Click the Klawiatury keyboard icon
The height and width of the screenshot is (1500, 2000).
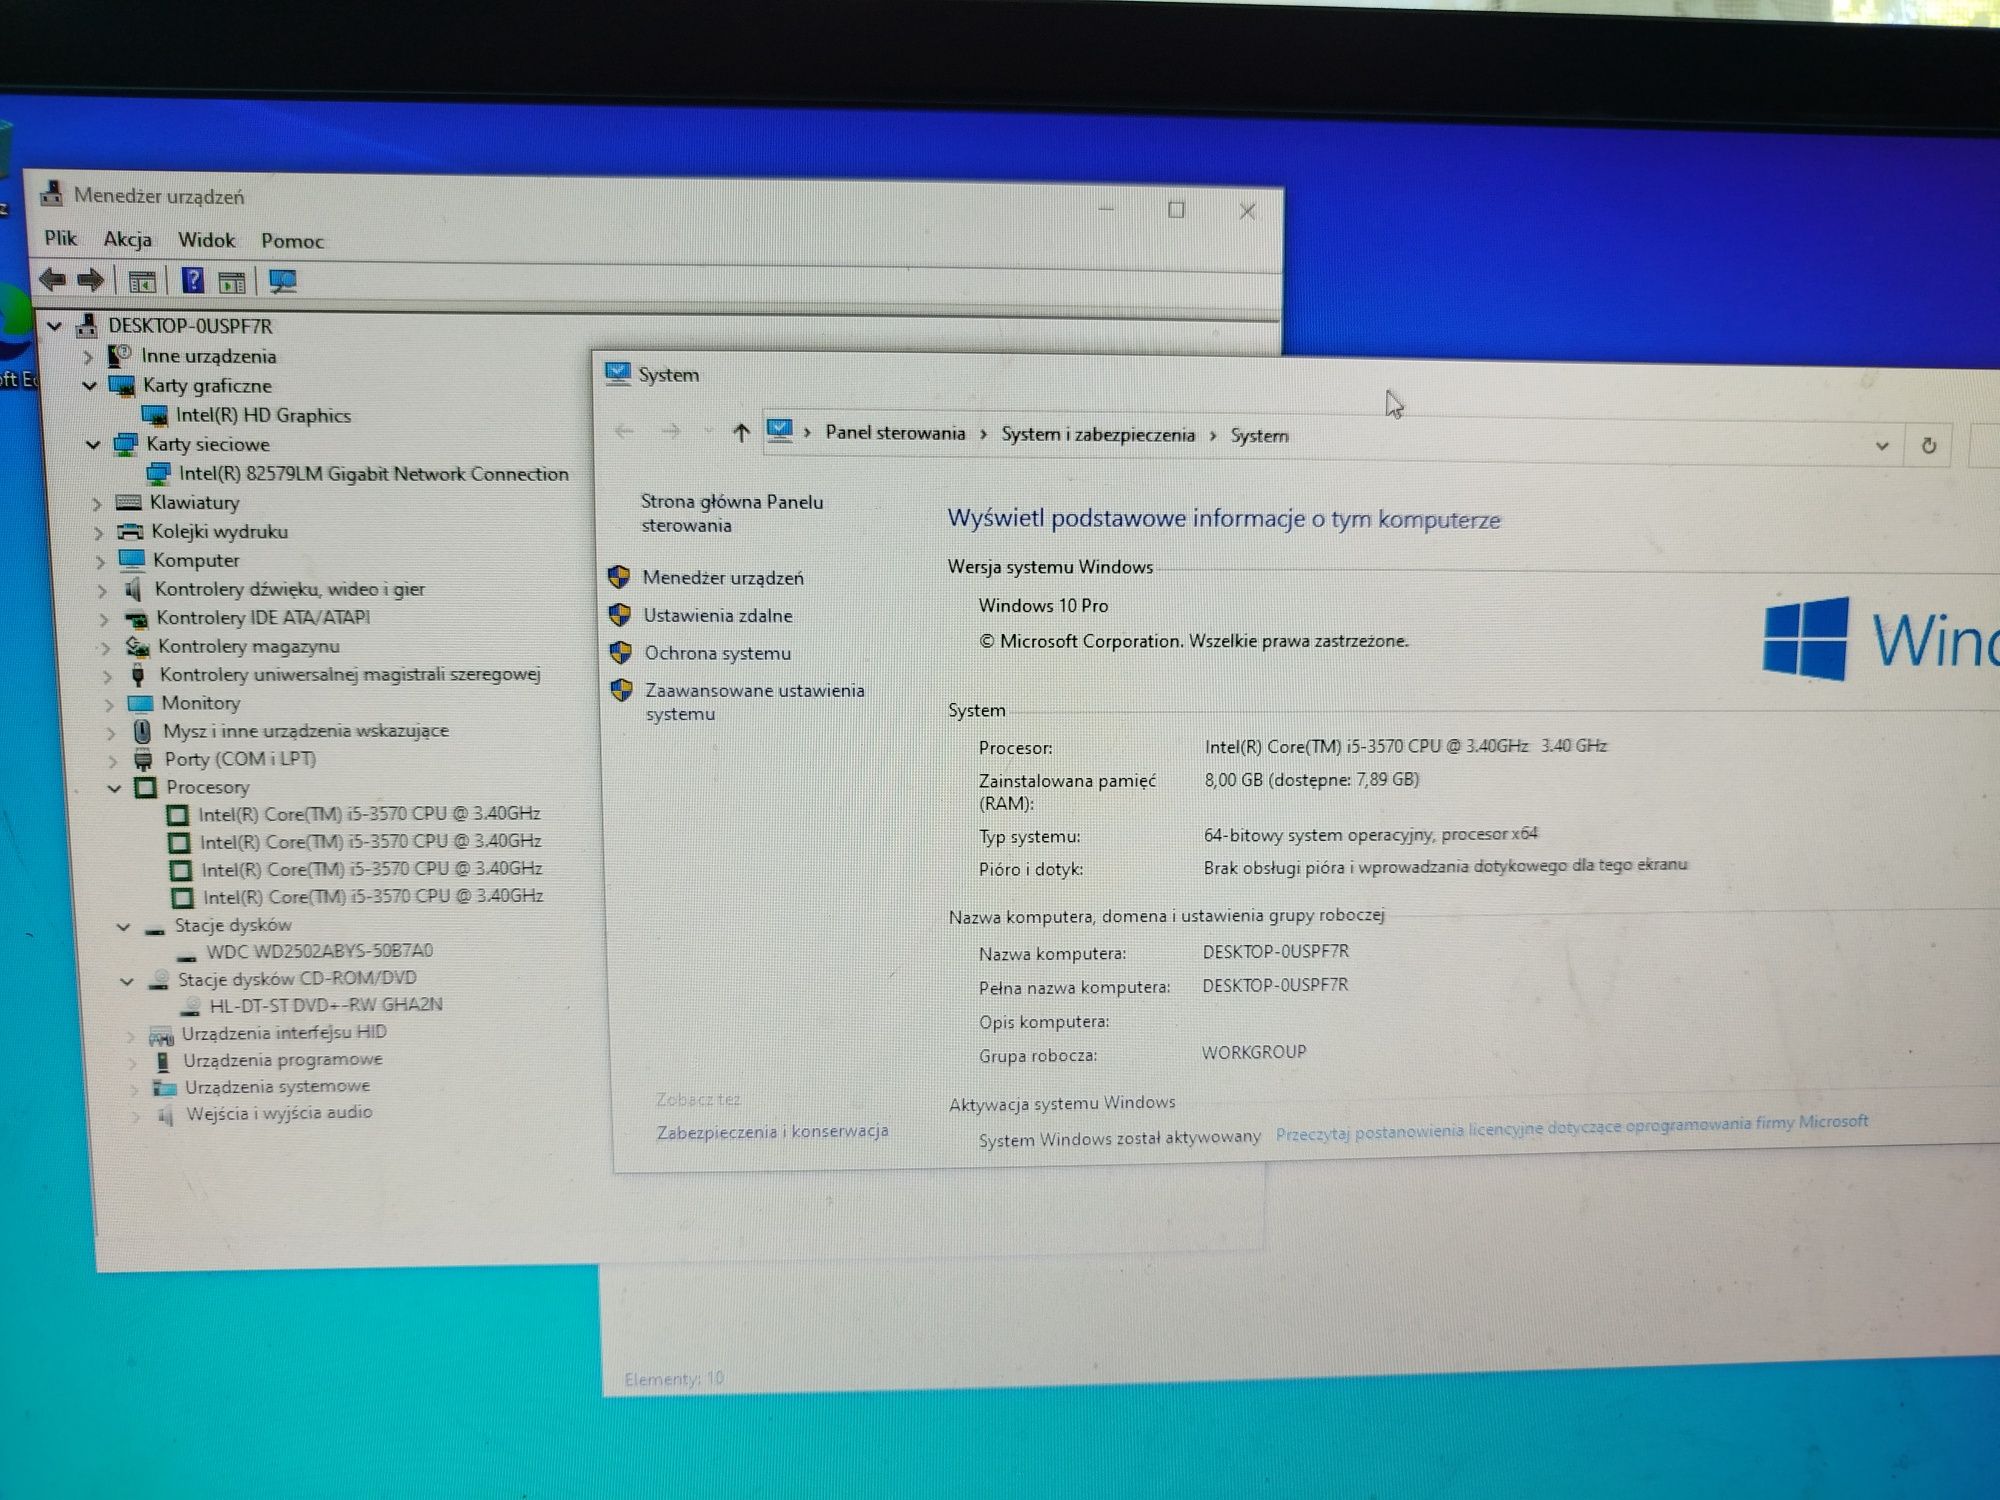(128, 502)
